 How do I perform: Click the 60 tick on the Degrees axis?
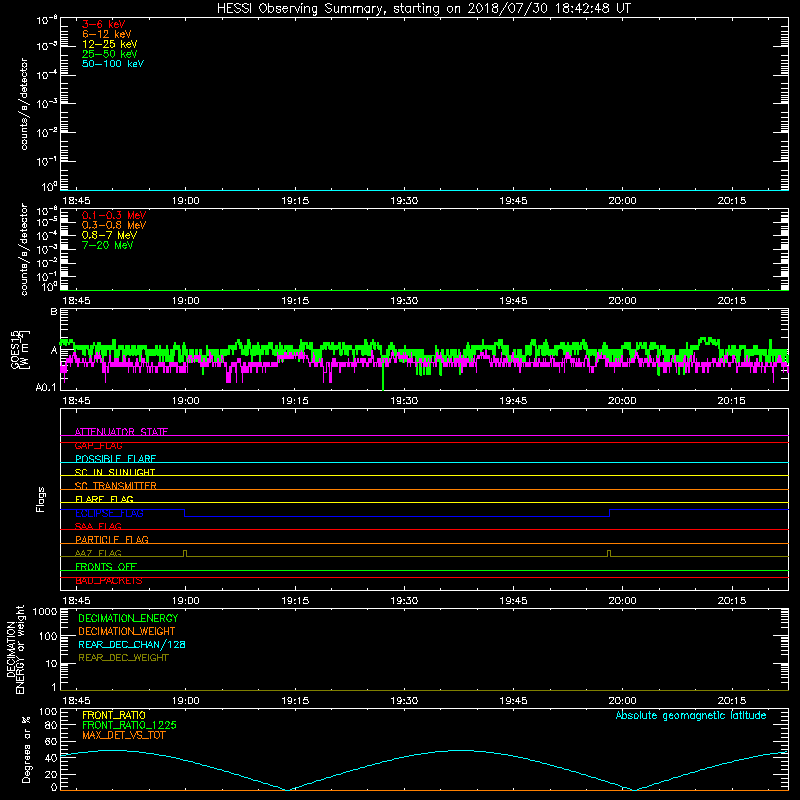tap(51, 741)
